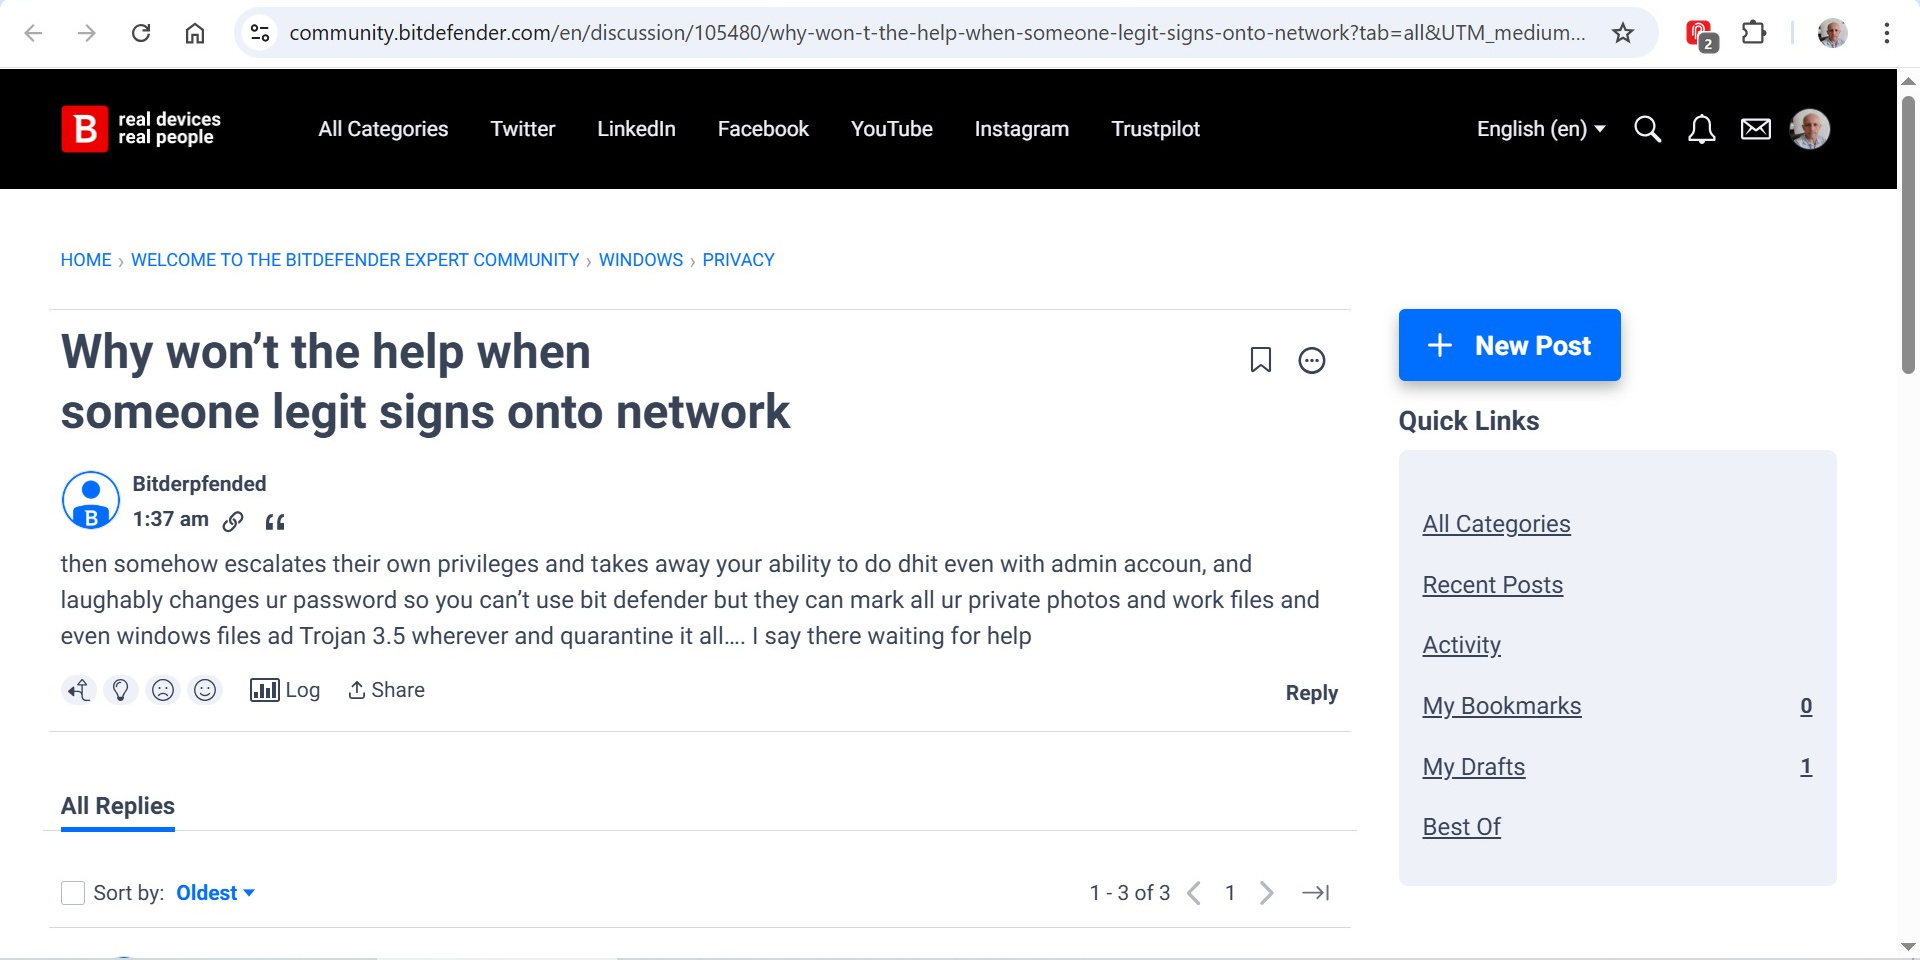Screen dimensions: 1920x960
Task: Open the community user avatar menu
Action: tap(1810, 129)
